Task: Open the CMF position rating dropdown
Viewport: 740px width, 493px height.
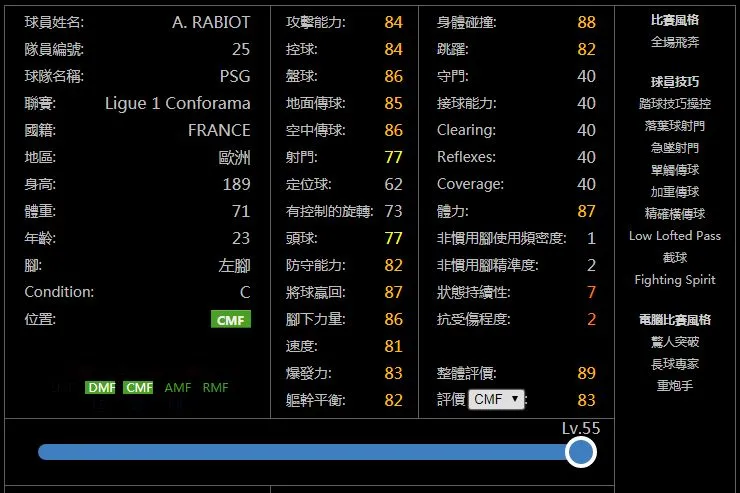Action: point(496,400)
